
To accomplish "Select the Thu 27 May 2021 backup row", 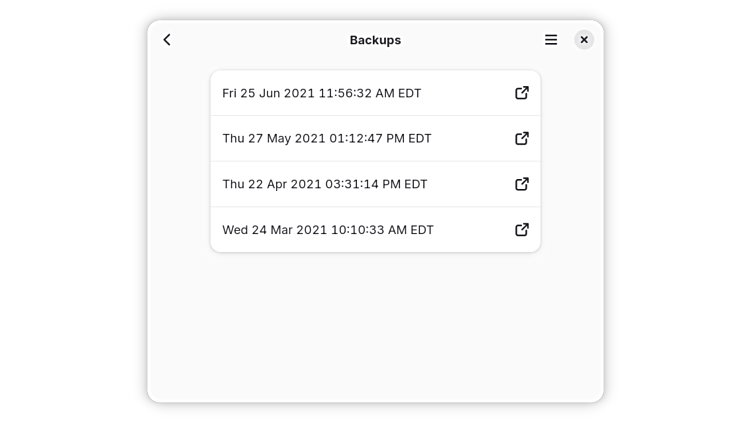I will [x=360, y=139].
